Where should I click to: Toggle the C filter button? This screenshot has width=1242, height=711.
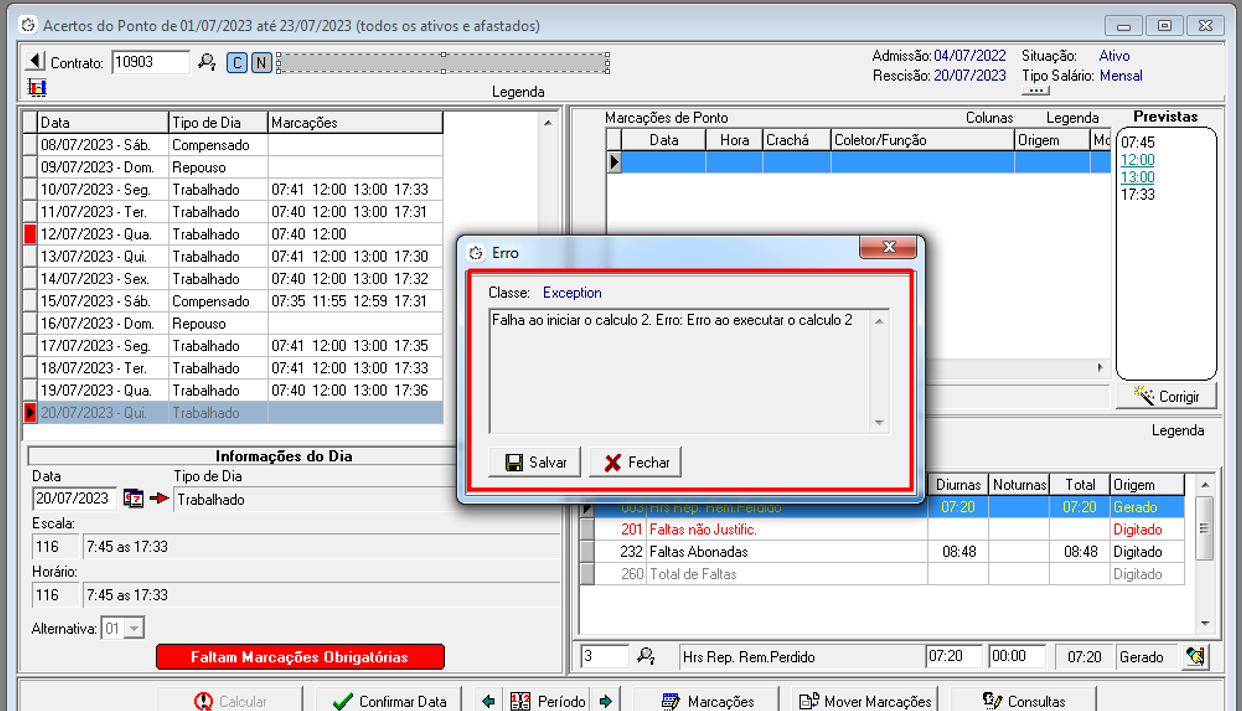(x=237, y=63)
